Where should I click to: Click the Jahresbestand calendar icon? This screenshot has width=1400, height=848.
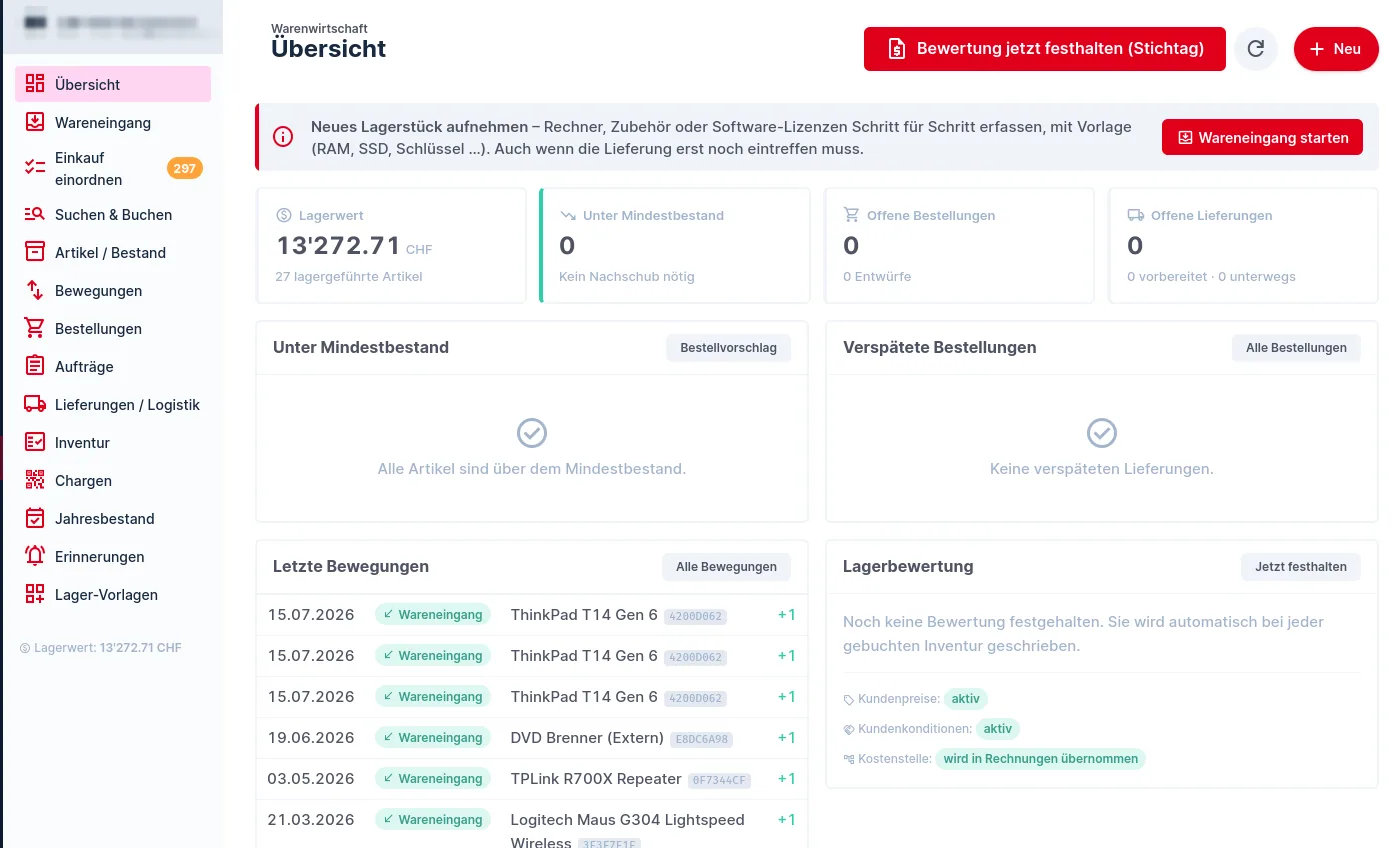pyautogui.click(x=35, y=518)
